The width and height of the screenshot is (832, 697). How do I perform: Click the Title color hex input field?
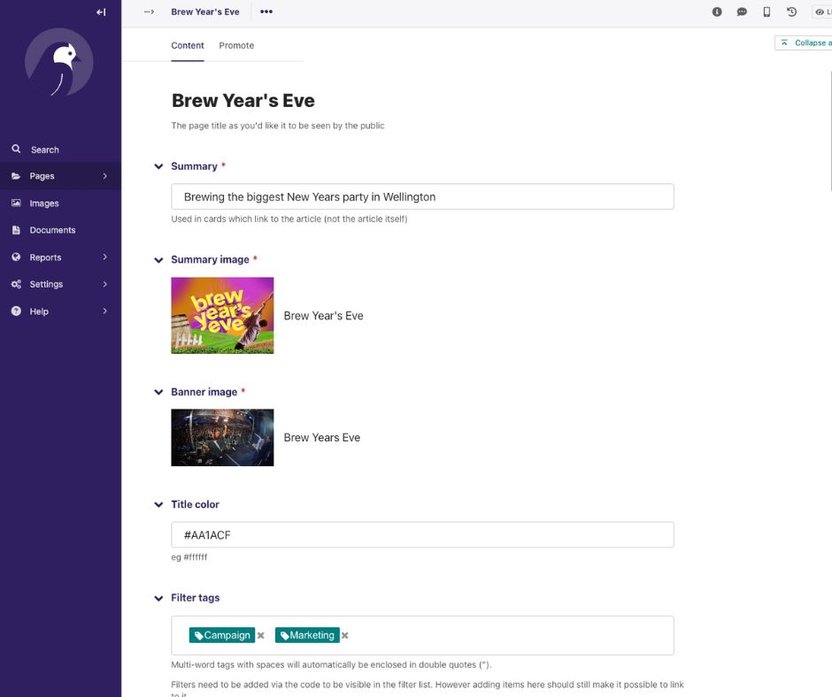coord(422,535)
